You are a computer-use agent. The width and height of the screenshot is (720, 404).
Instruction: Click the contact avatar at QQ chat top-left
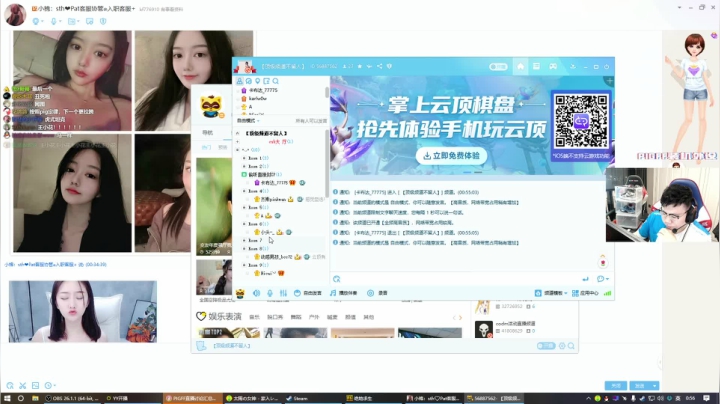pyautogui.click(x=15, y=14)
